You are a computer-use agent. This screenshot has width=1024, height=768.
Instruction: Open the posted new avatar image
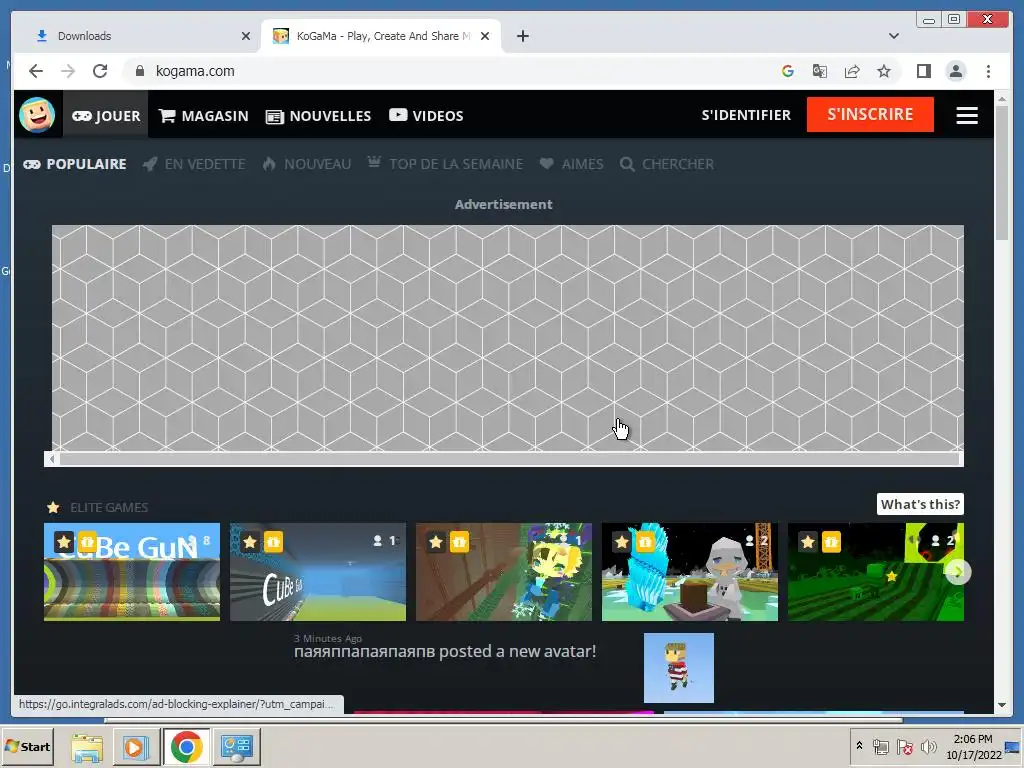pyautogui.click(x=679, y=667)
